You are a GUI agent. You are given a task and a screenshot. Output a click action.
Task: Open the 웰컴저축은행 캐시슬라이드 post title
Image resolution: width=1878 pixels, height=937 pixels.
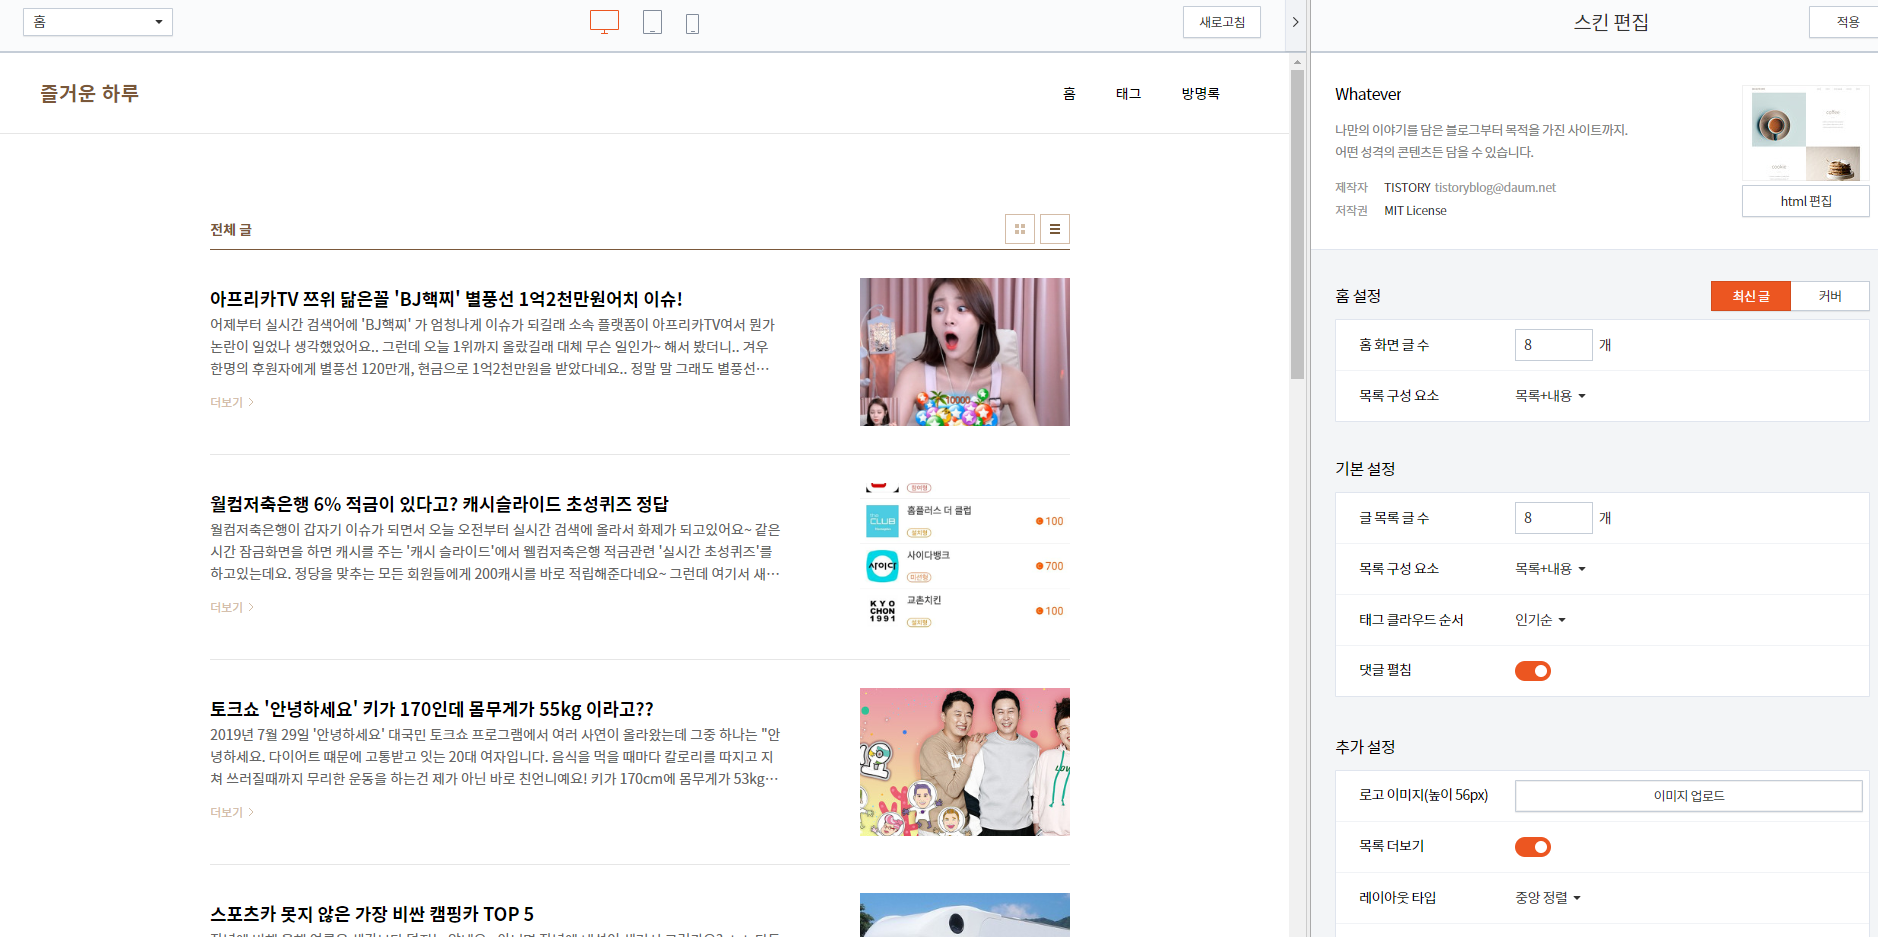(x=439, y=504)
